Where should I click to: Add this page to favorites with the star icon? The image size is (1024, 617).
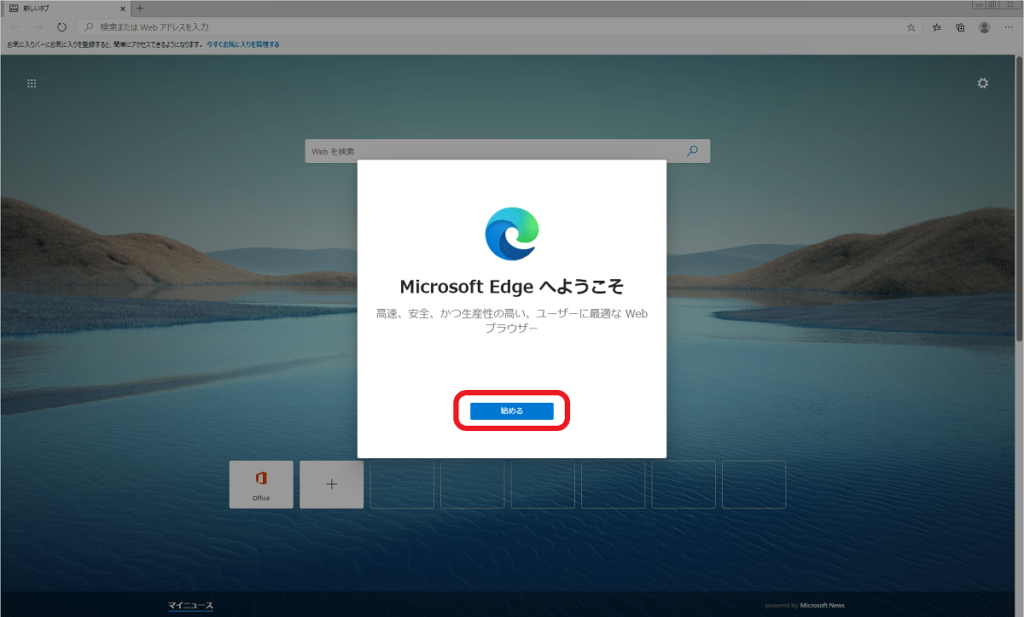pos(911,27)
